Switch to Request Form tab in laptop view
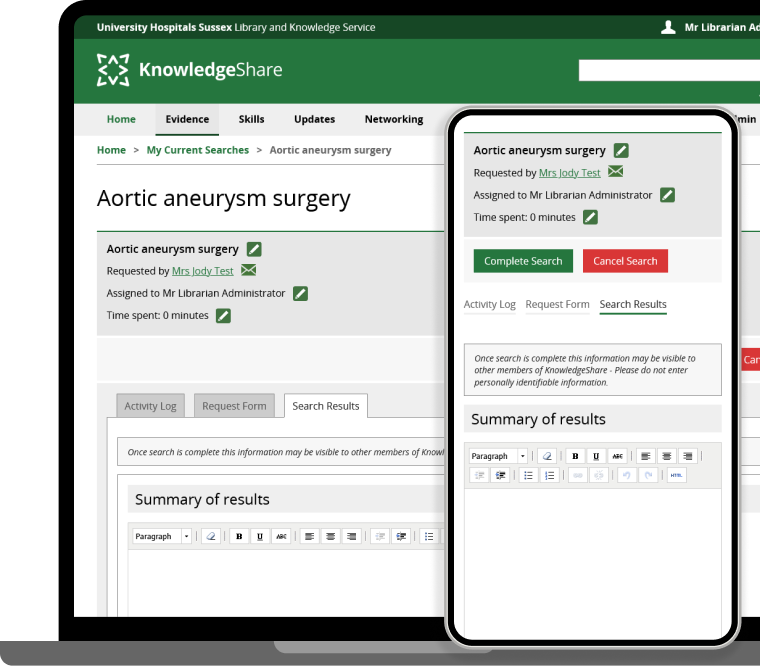Image resolution: width=760 pixels, height=666 pixels. point(234,406)
